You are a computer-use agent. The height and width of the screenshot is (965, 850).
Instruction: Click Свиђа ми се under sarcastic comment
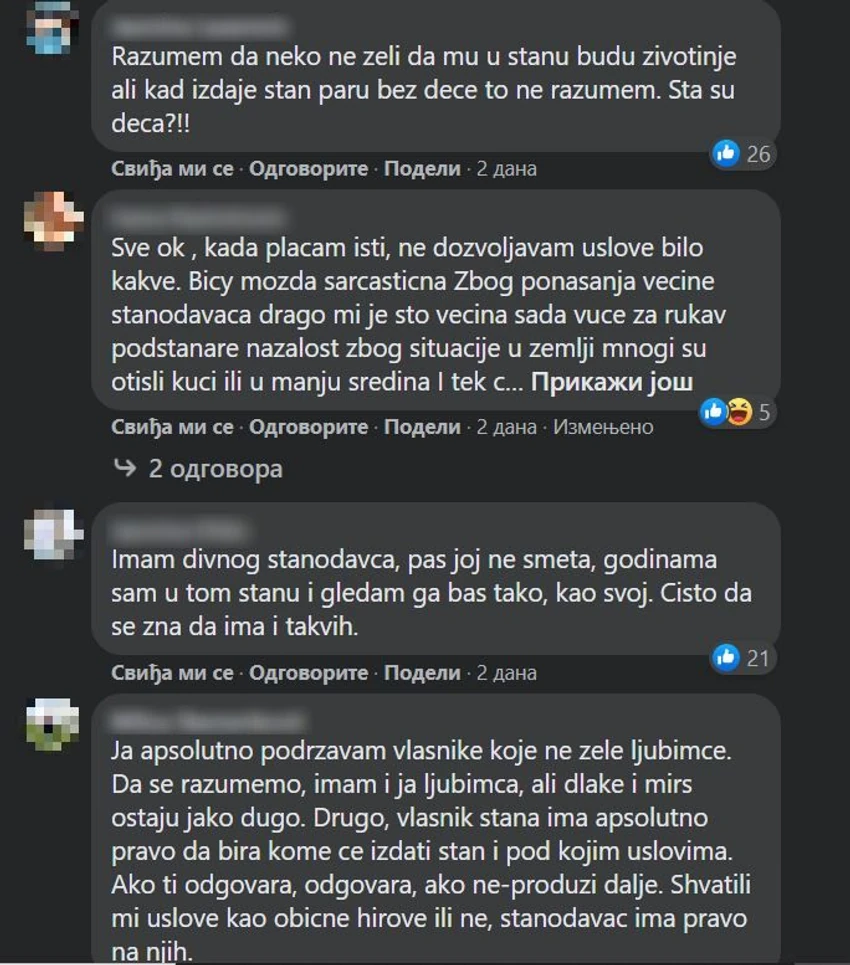[172, 427]
